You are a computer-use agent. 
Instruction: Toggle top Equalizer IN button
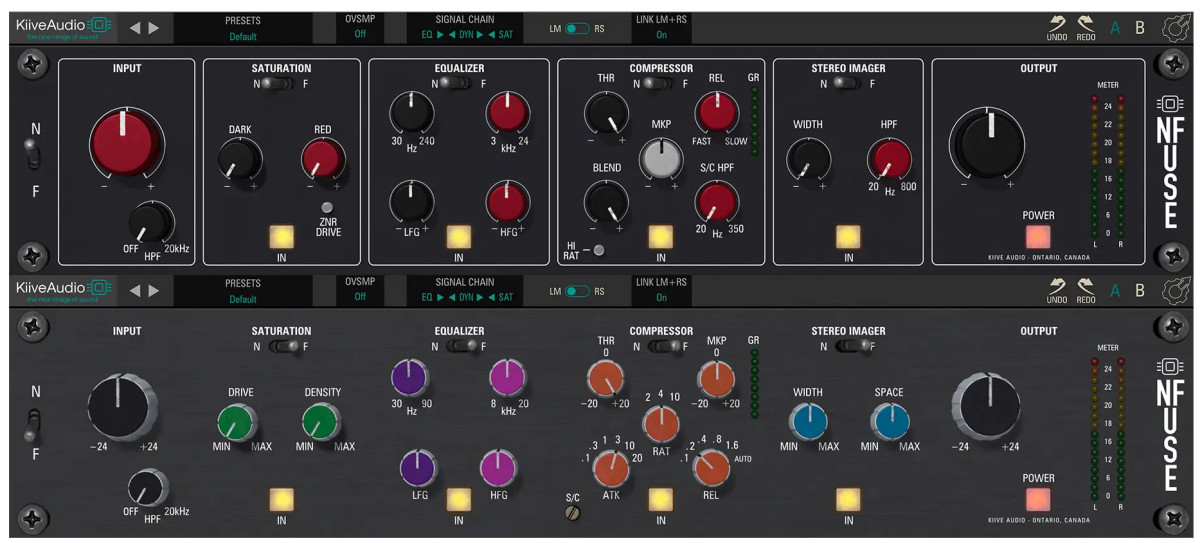(459, 236)
